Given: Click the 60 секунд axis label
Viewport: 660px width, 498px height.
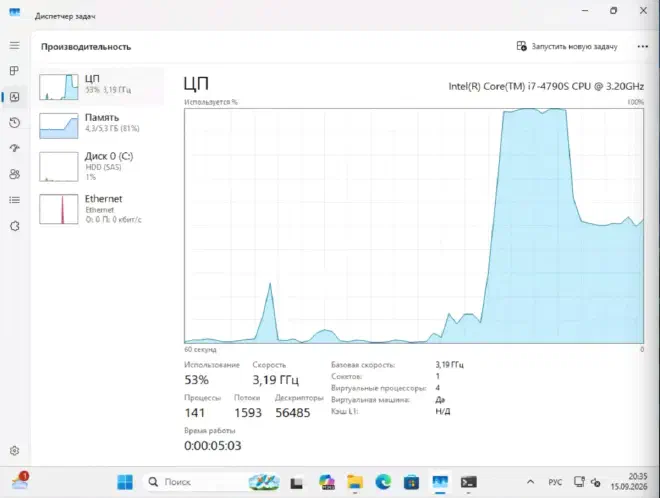Looking at the screenshot, I should coord(200,350).
